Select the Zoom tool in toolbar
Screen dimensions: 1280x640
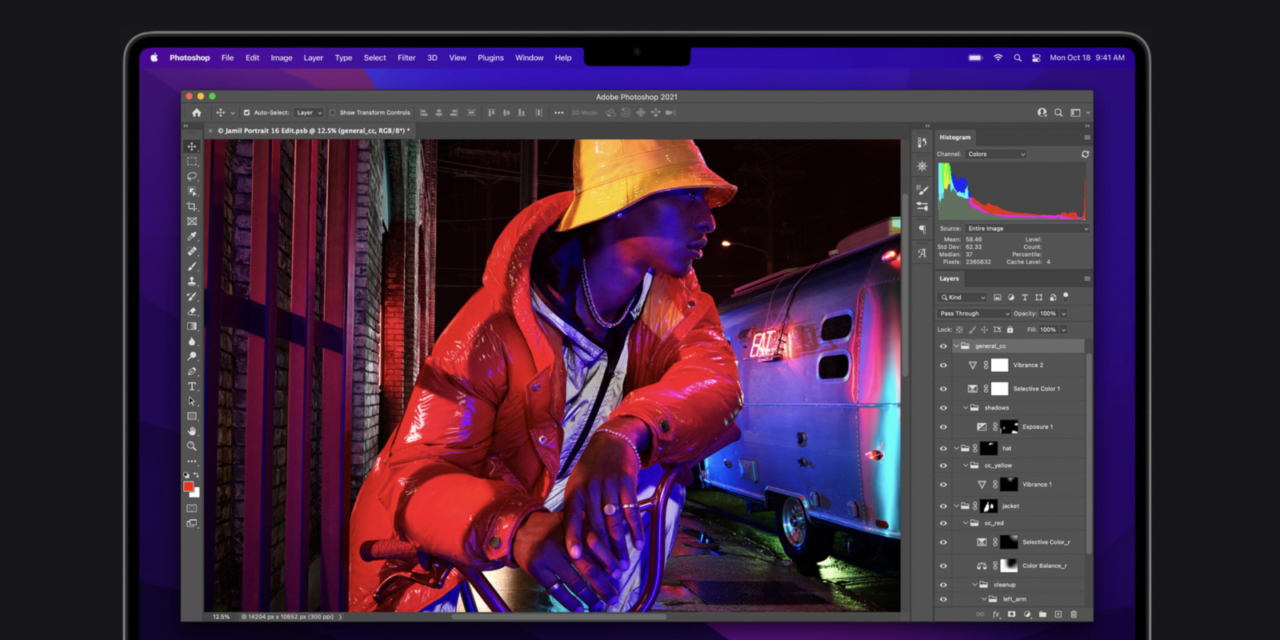192,446
